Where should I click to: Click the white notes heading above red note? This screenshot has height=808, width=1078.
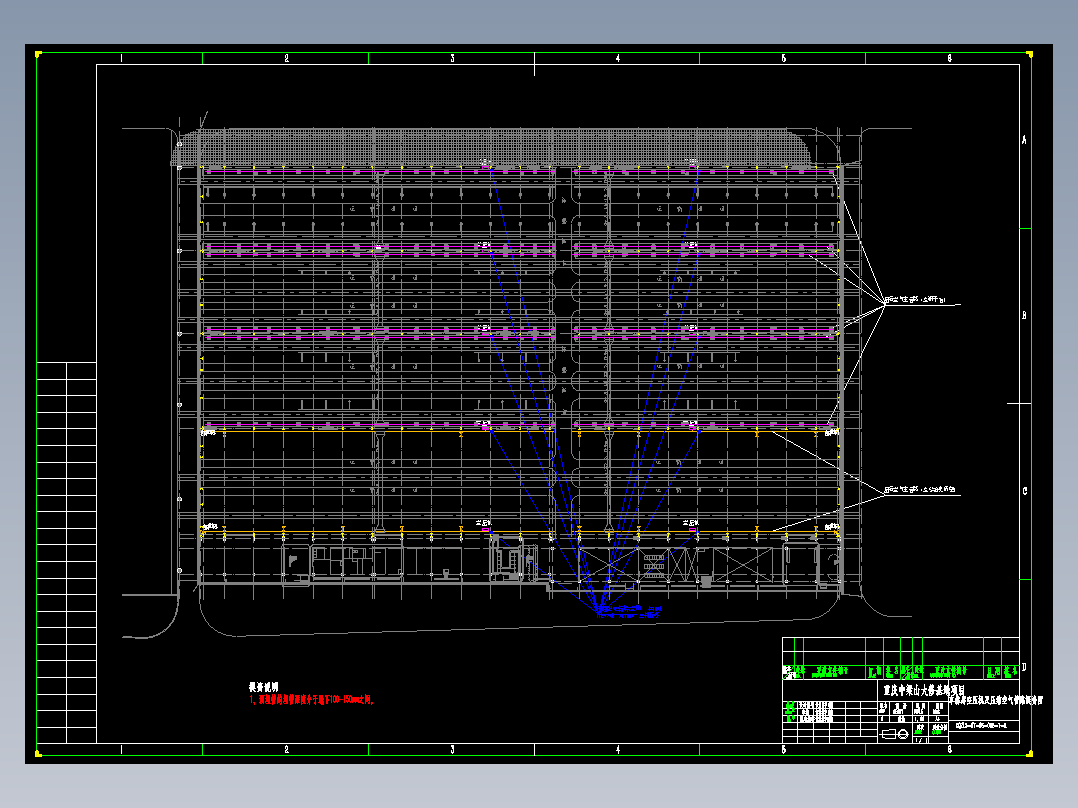tap(263, 687)
